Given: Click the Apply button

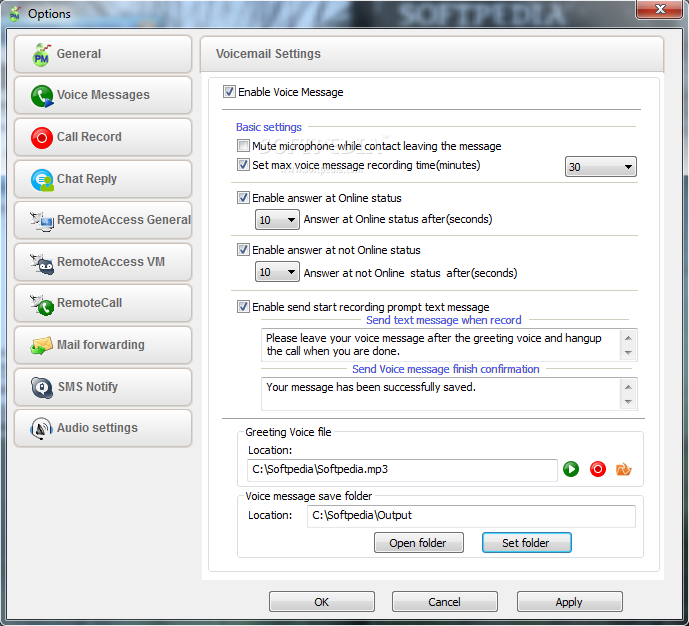Looking at the screenshot, I should (569, 601).
